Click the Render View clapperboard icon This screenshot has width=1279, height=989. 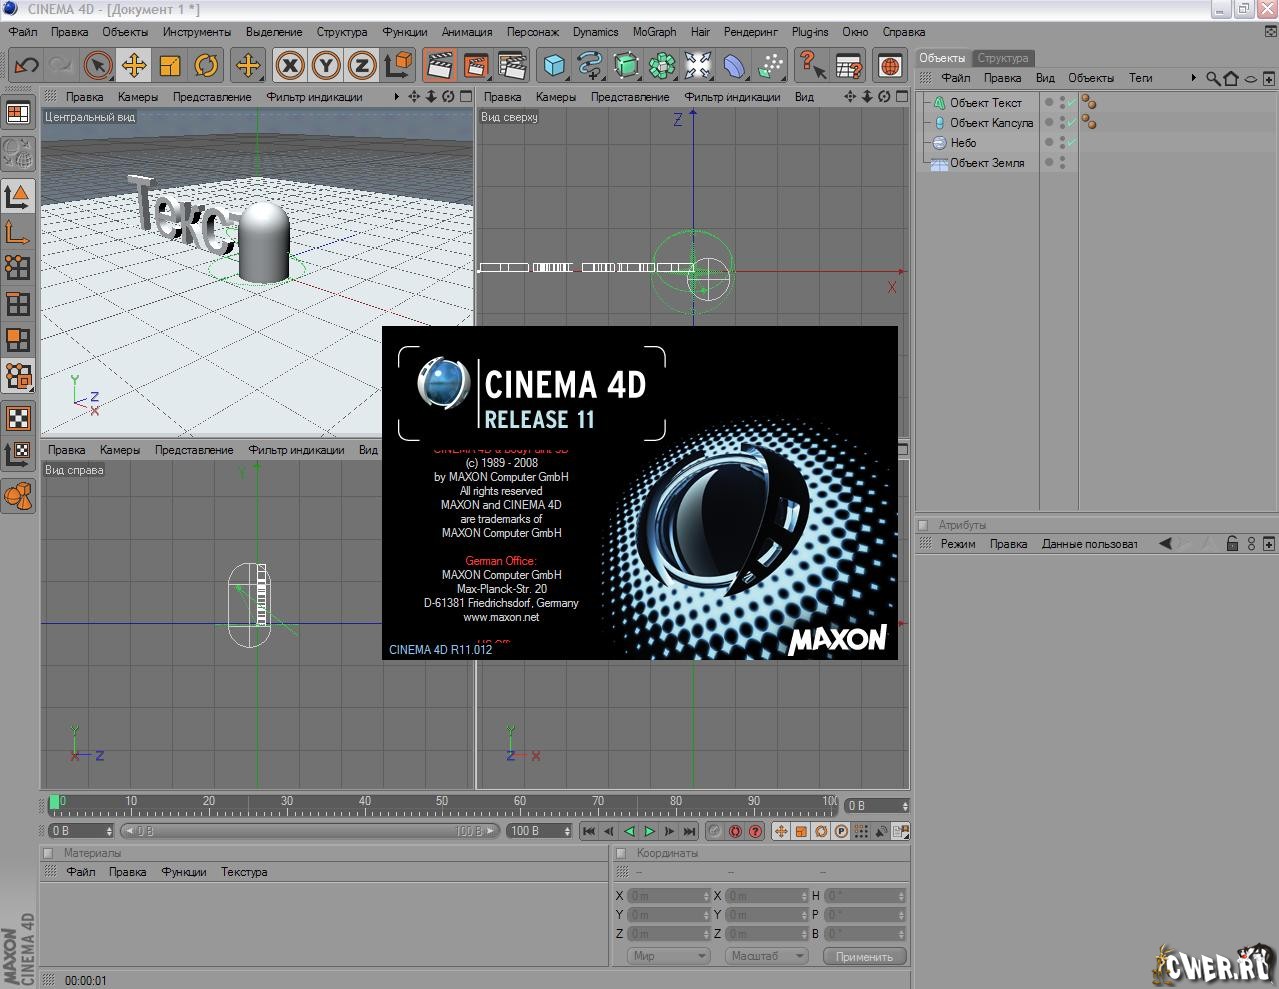(439, 66)
